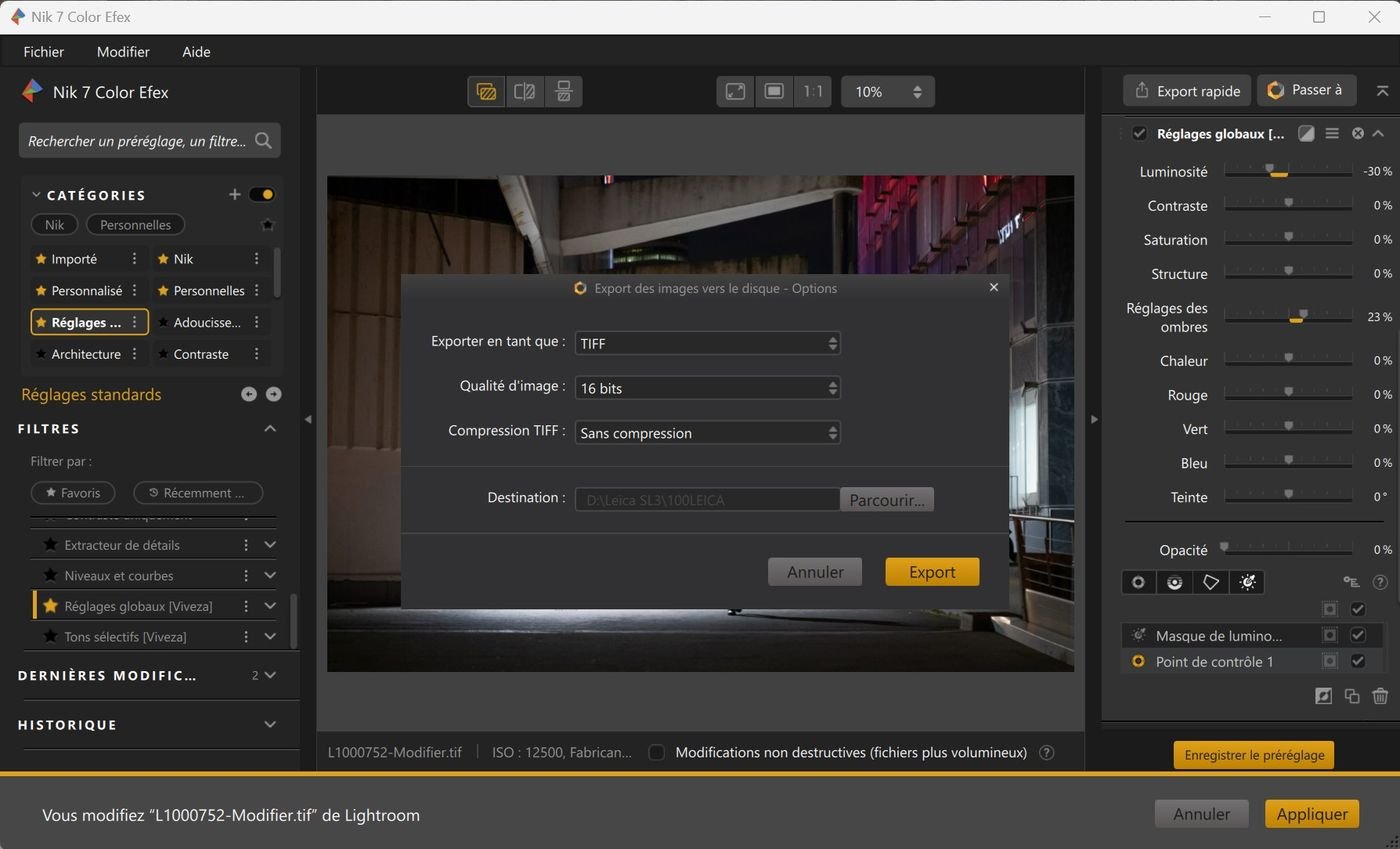Open the Aide menu
Image resolution: width=1400 pixels, height=849 pixels.
(196, 52)
